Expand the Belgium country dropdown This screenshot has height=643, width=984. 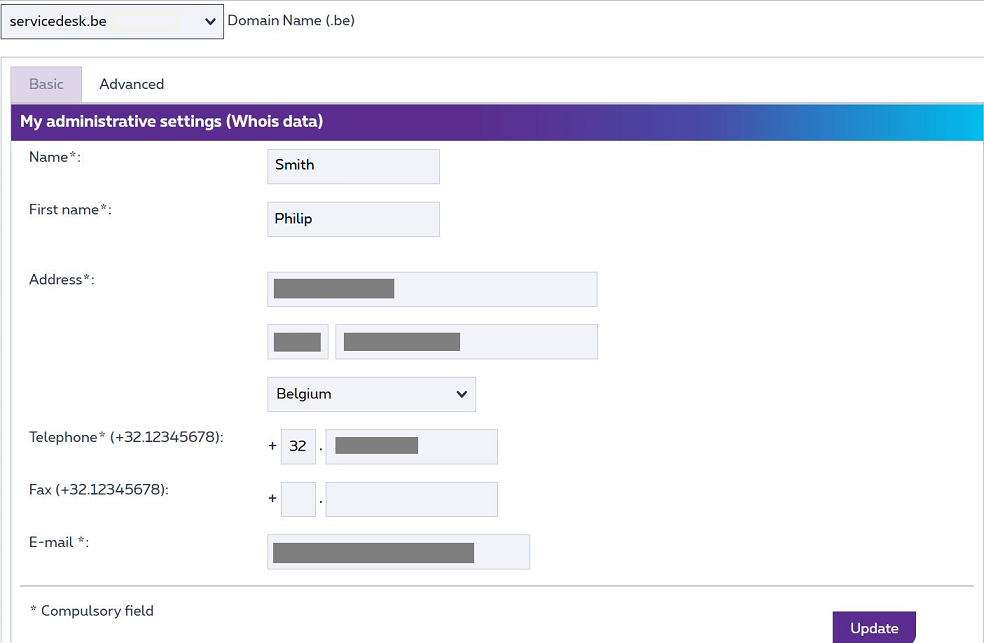(371, 394)
